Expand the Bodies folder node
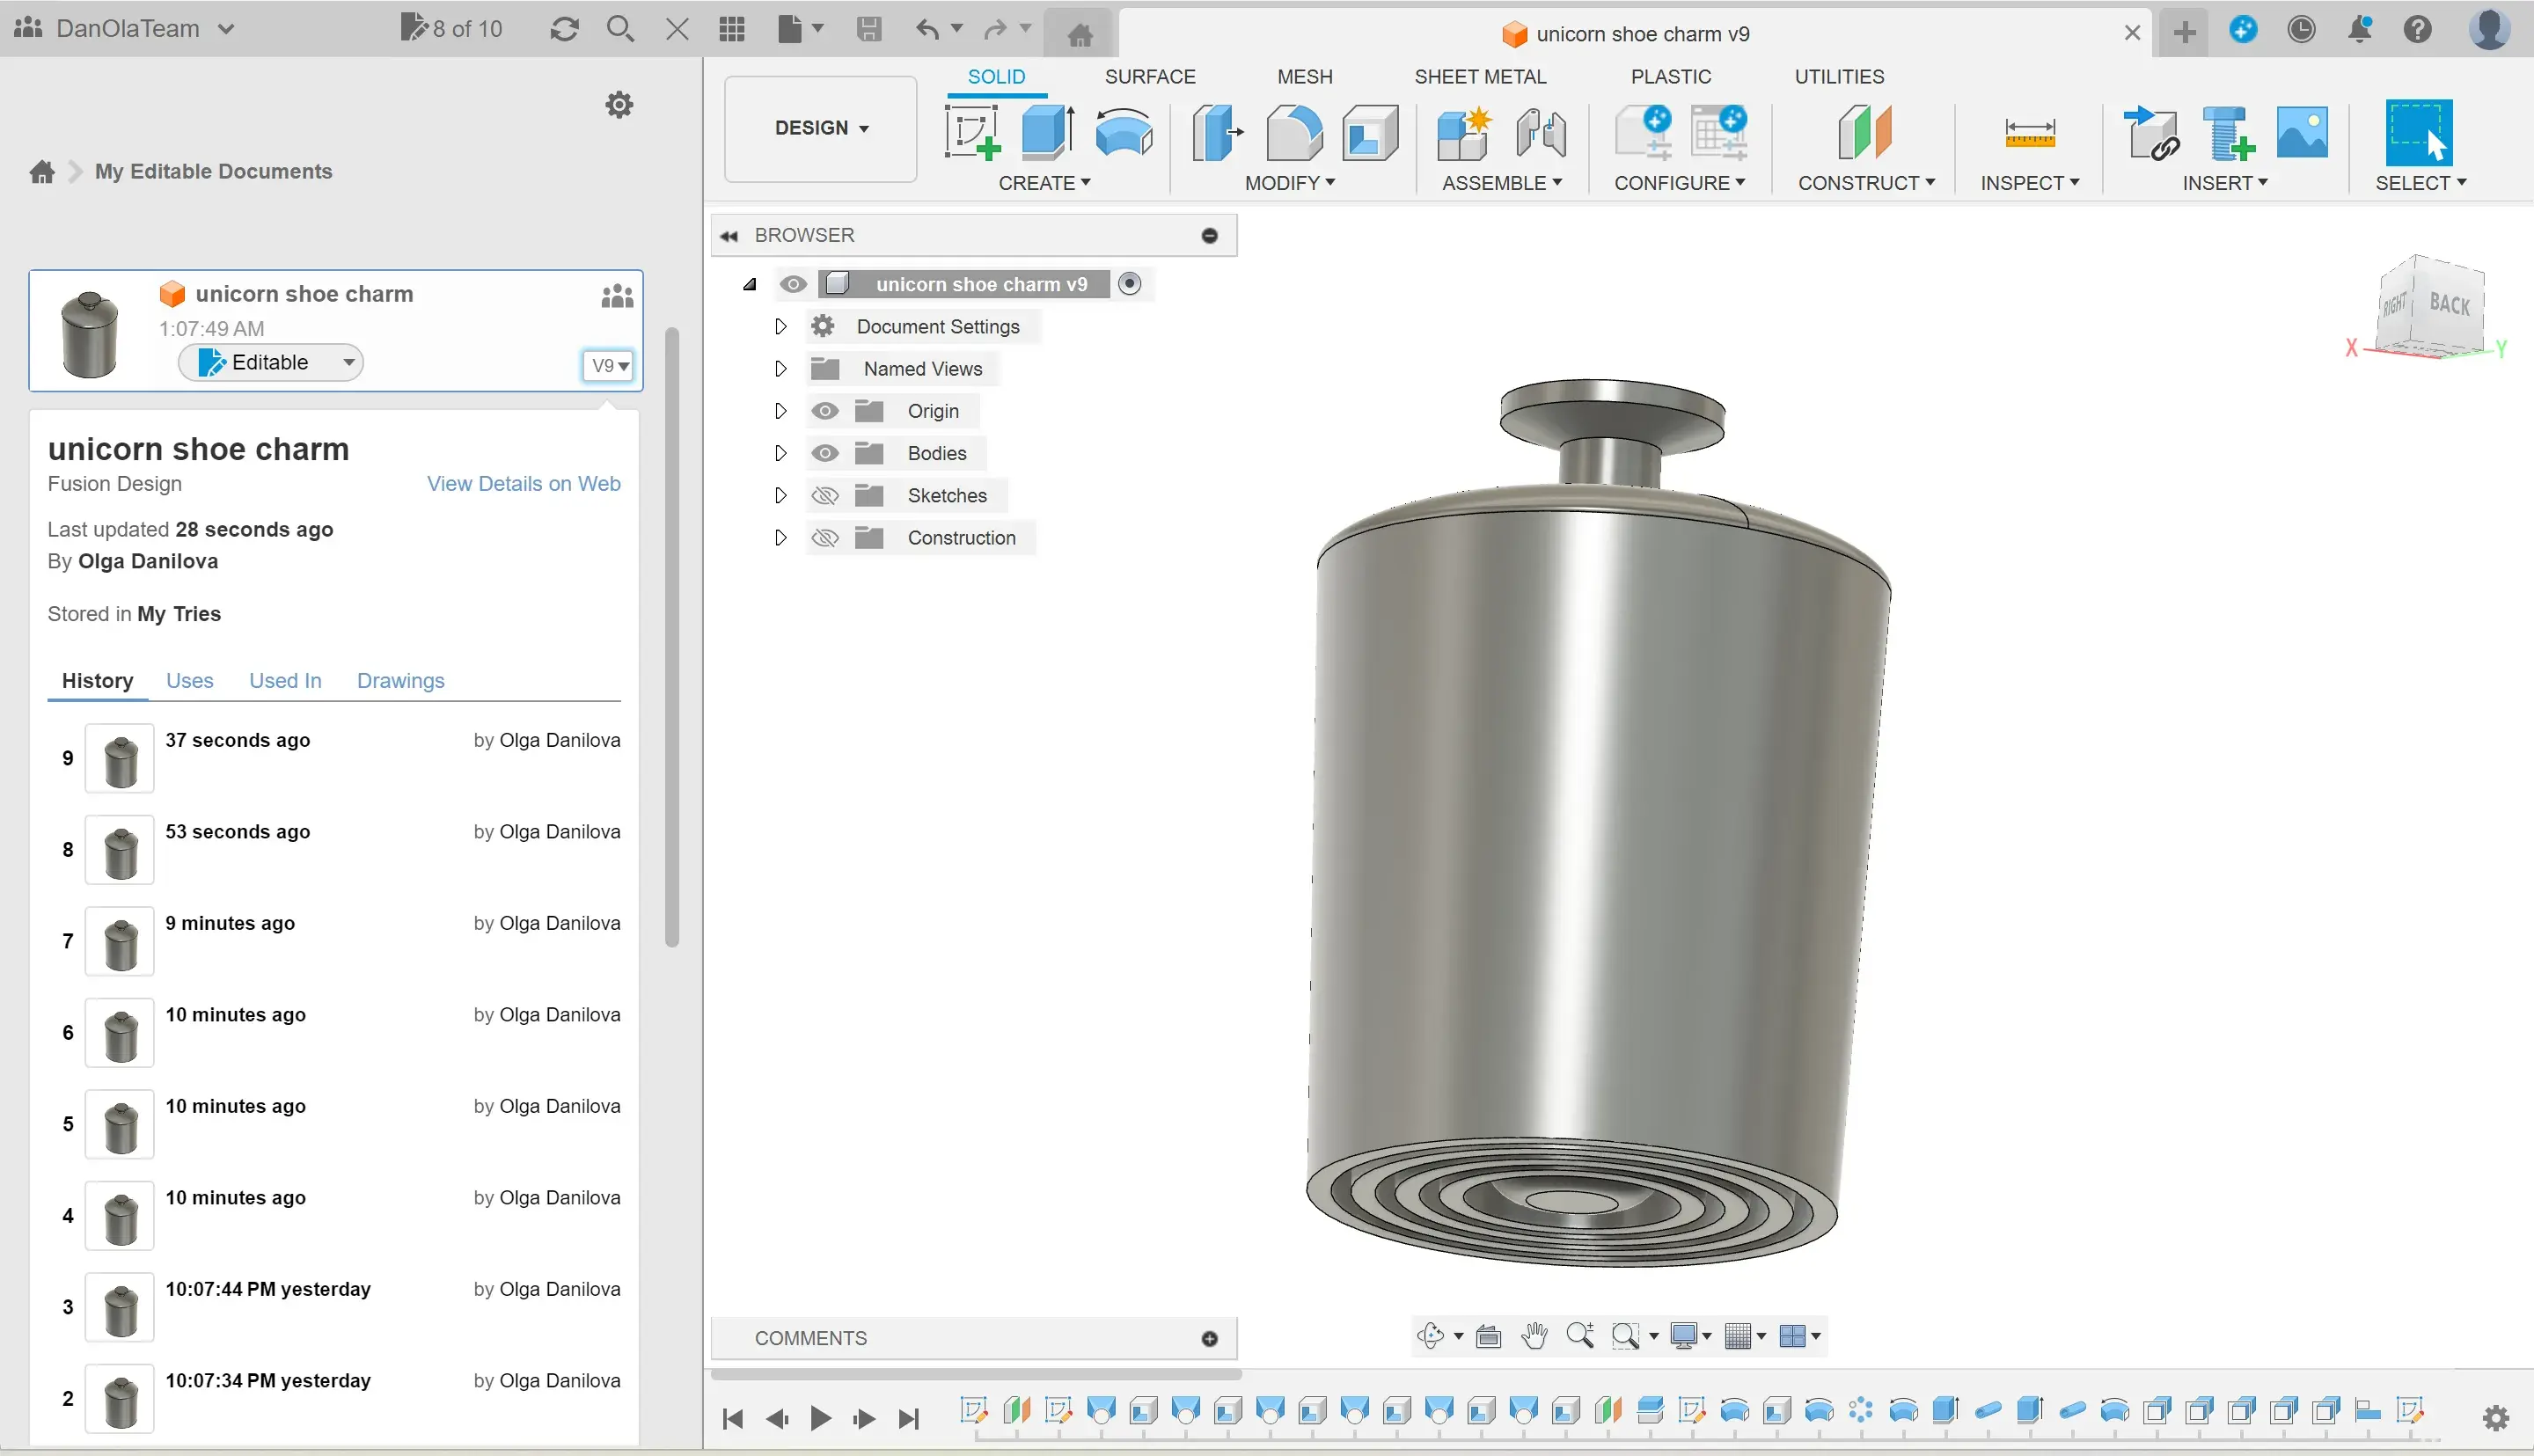 tap(780, 453)
